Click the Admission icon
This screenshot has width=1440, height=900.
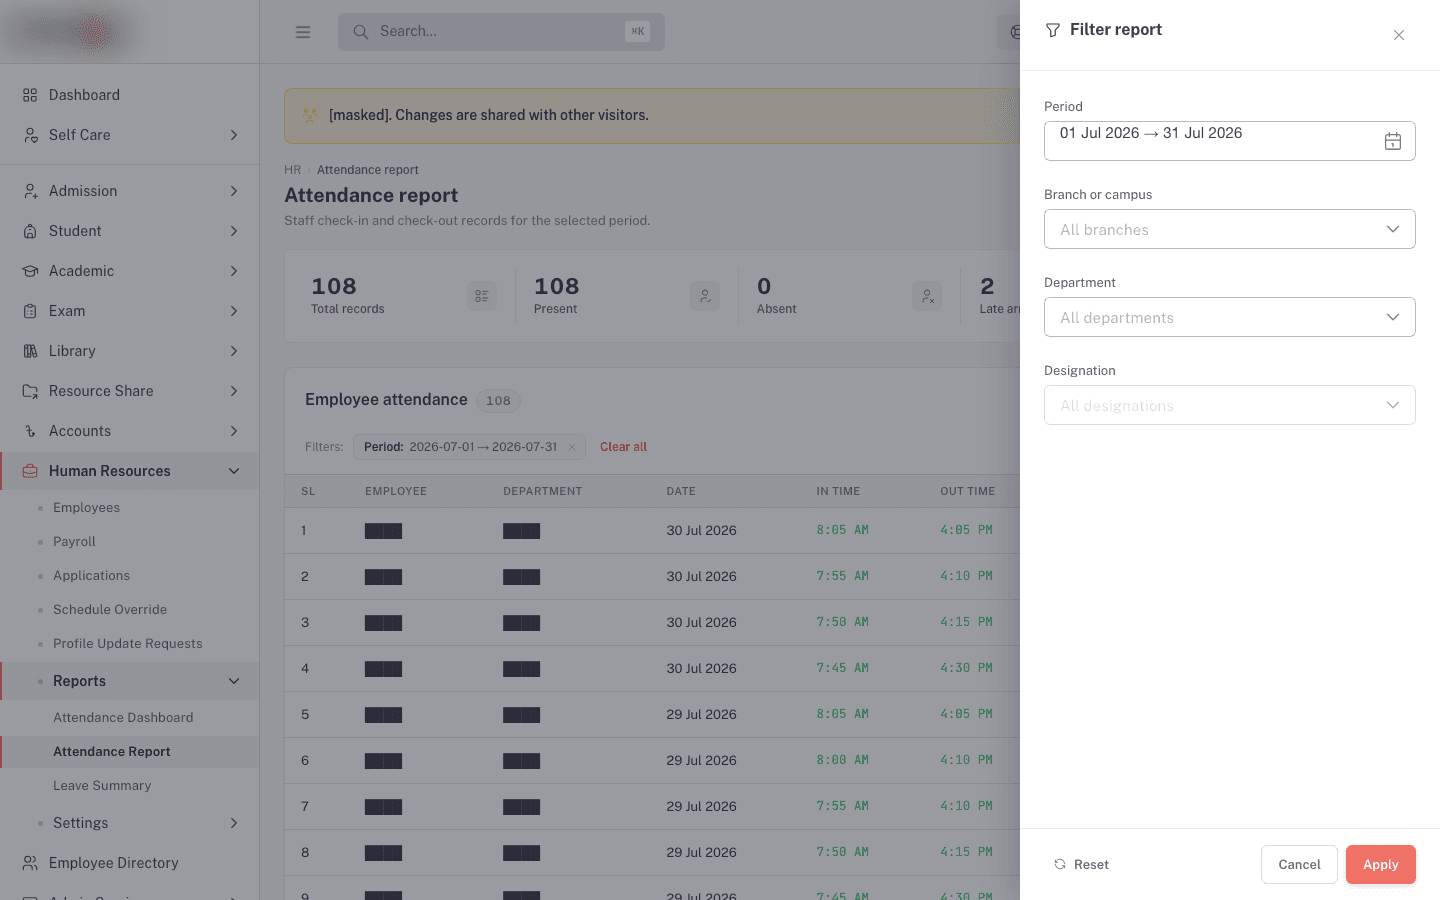point(30,191)
